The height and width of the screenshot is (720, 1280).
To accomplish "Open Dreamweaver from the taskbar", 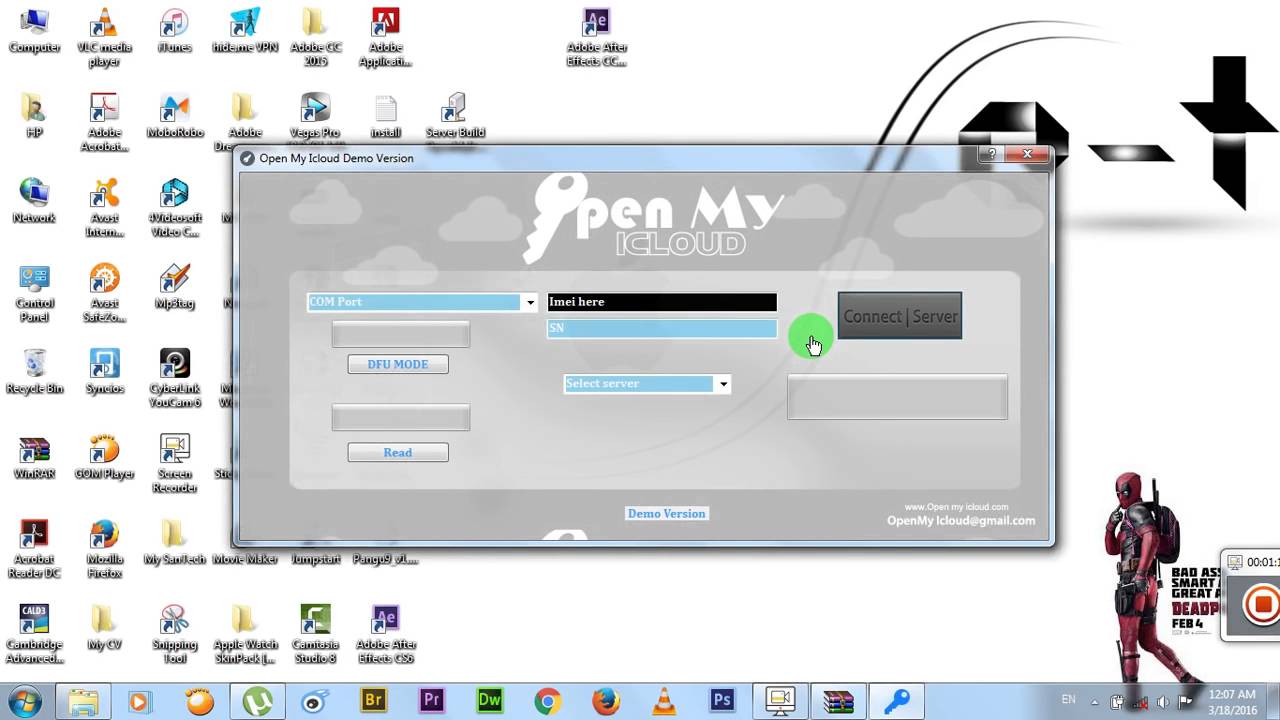I will 489,701.
